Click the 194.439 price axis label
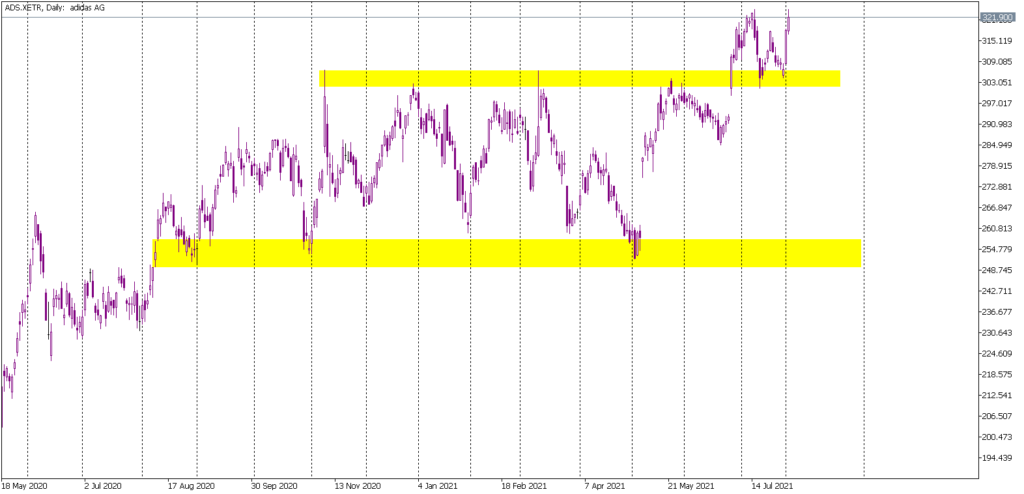This screenshot has width=1024, height=494. (x=997, y=458)
